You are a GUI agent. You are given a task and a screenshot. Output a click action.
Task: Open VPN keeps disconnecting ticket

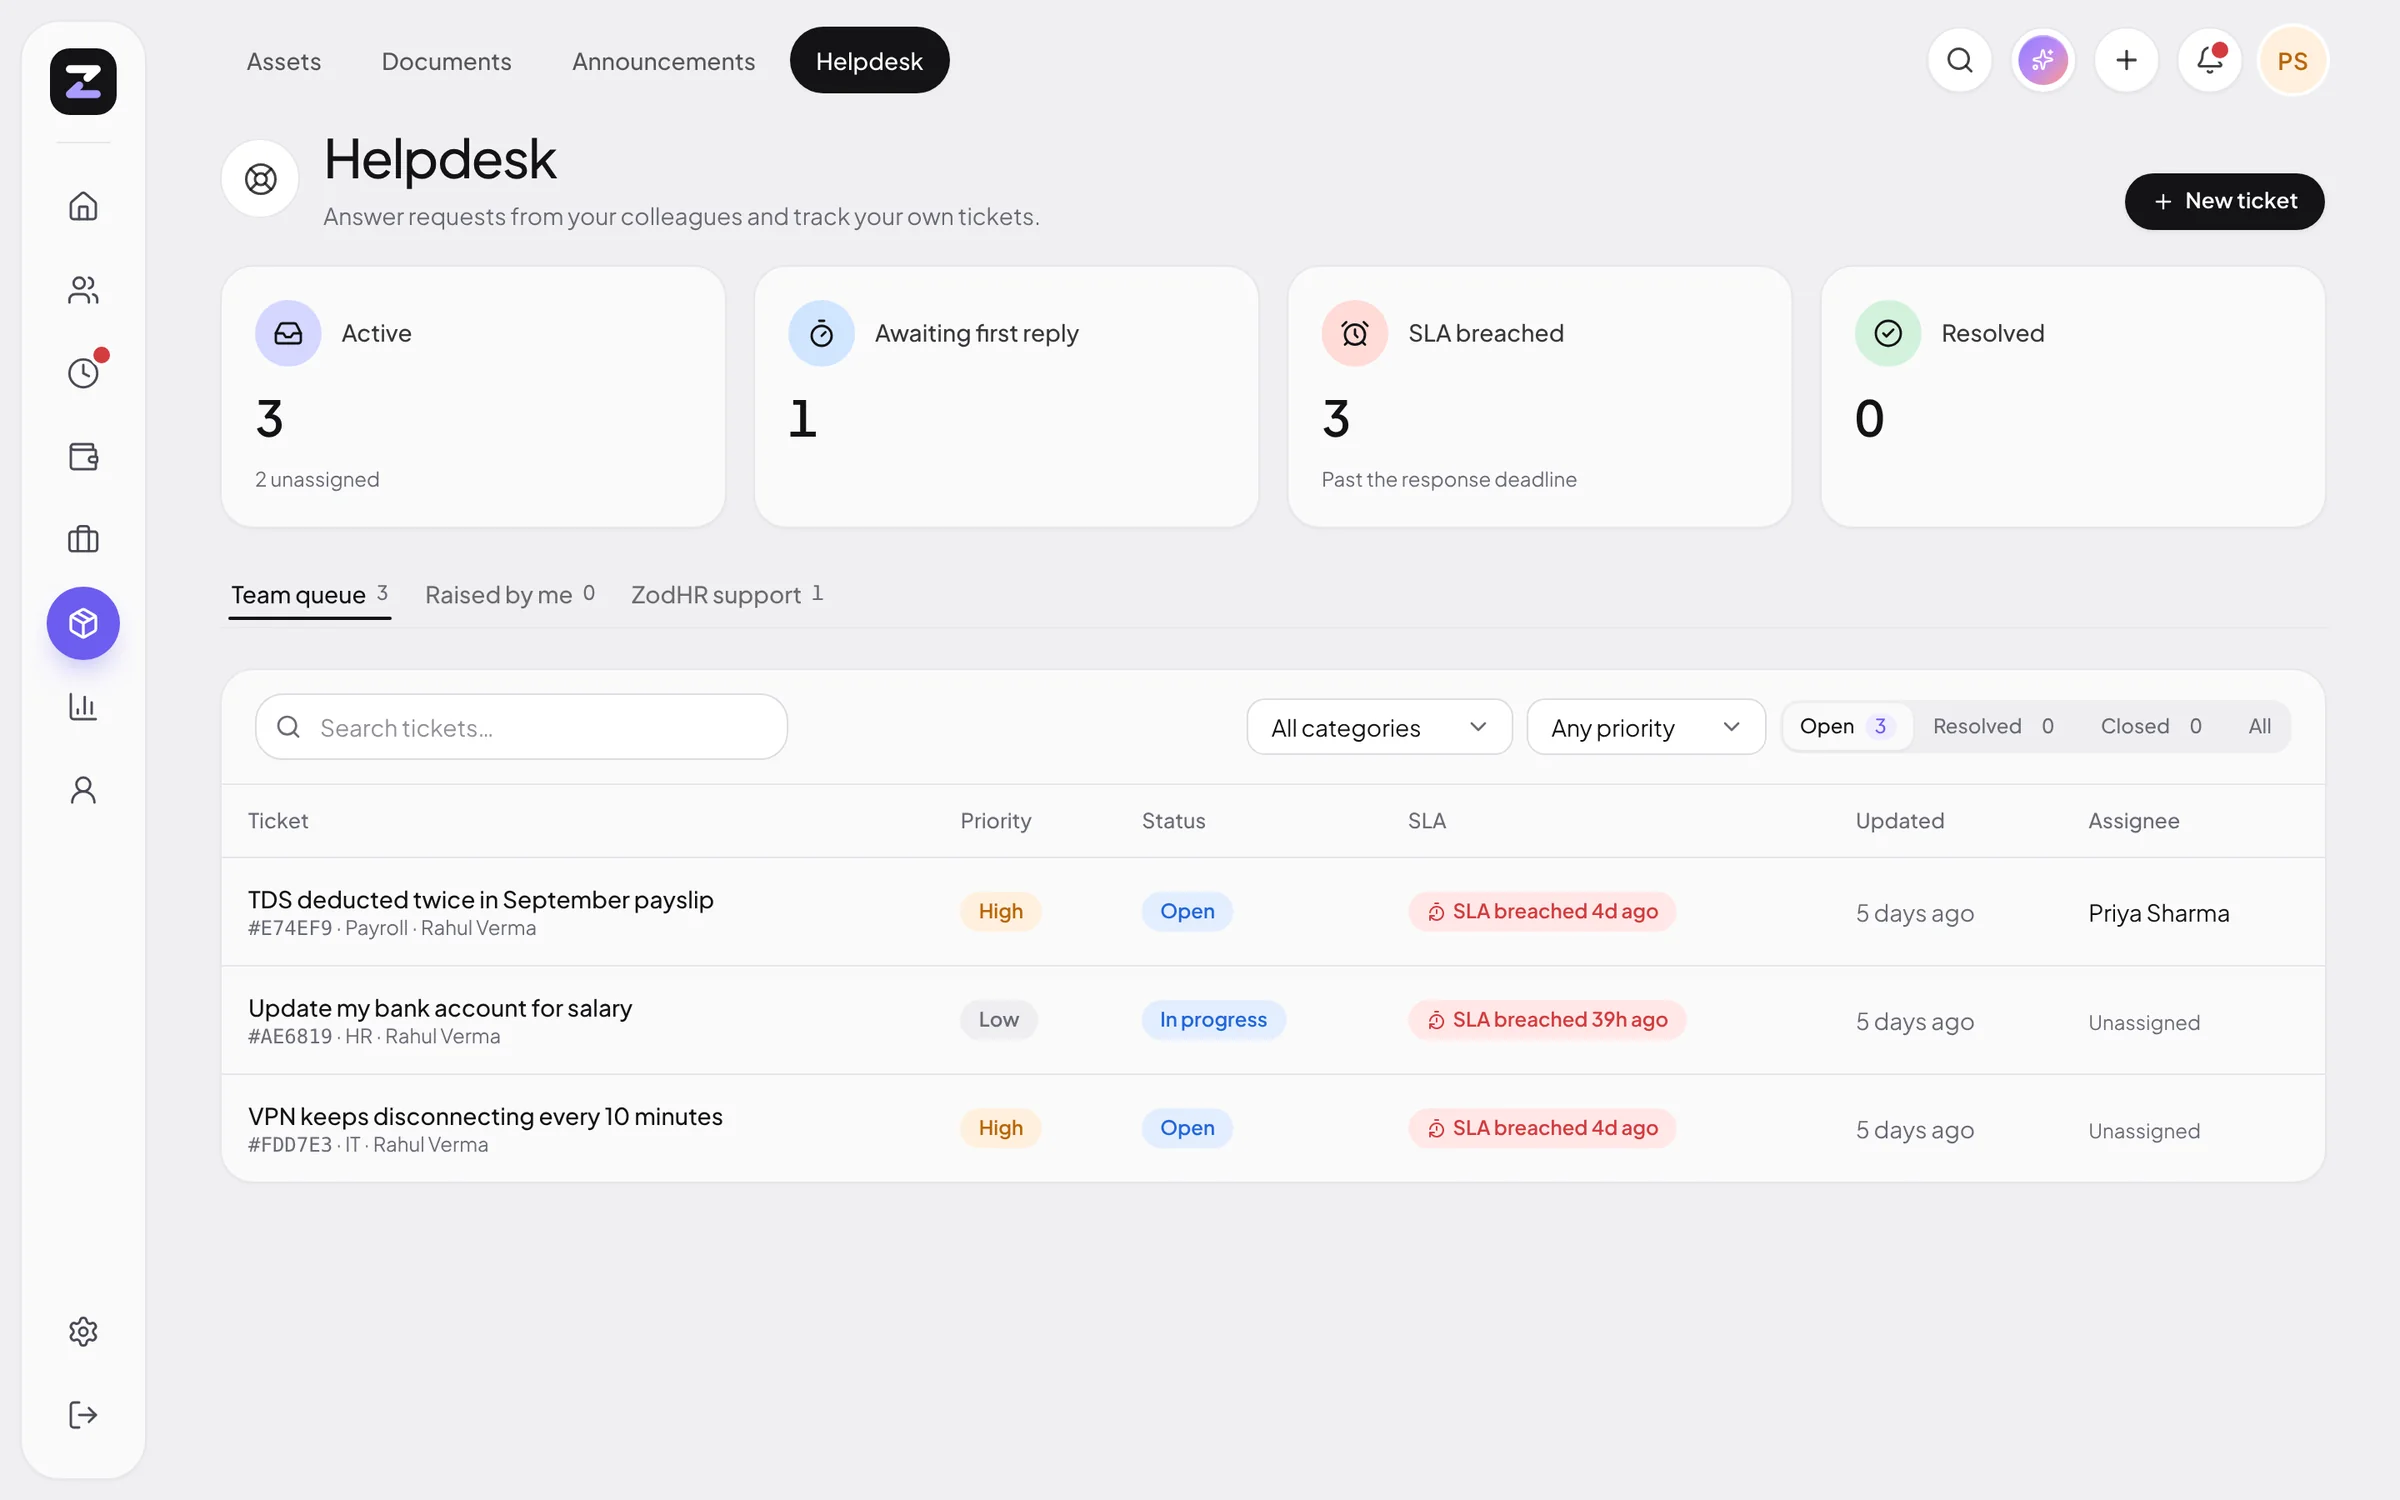click(x=1272, y=1128)
